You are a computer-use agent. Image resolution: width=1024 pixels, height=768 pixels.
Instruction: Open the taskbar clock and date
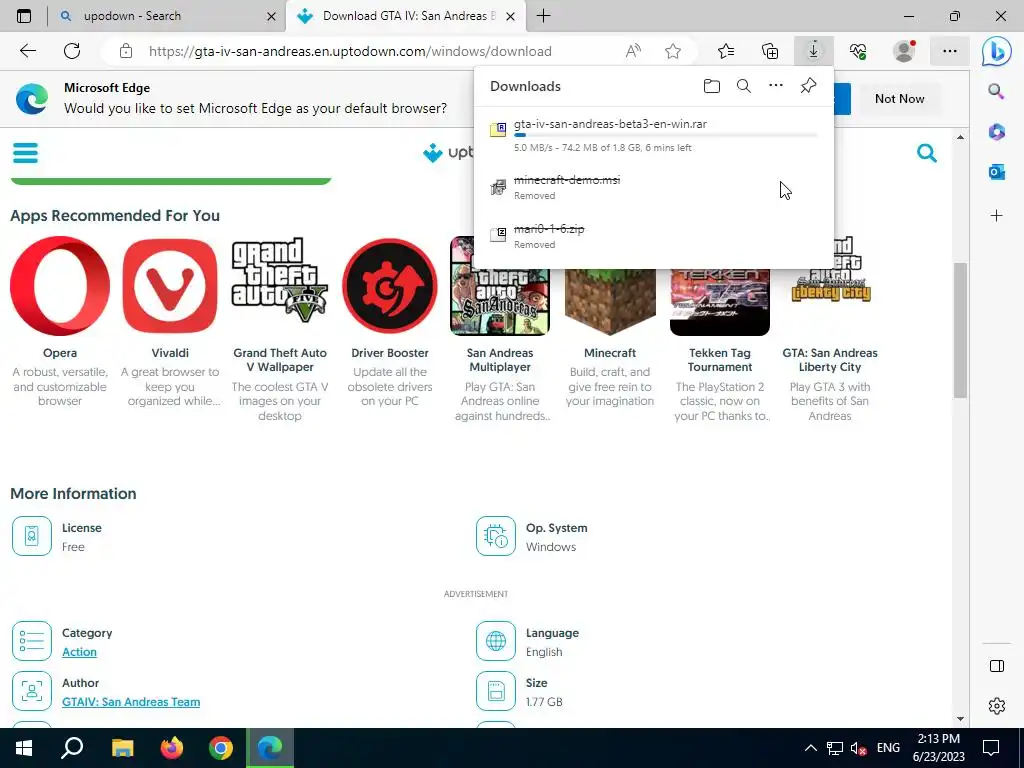click(x=938, y=748)
